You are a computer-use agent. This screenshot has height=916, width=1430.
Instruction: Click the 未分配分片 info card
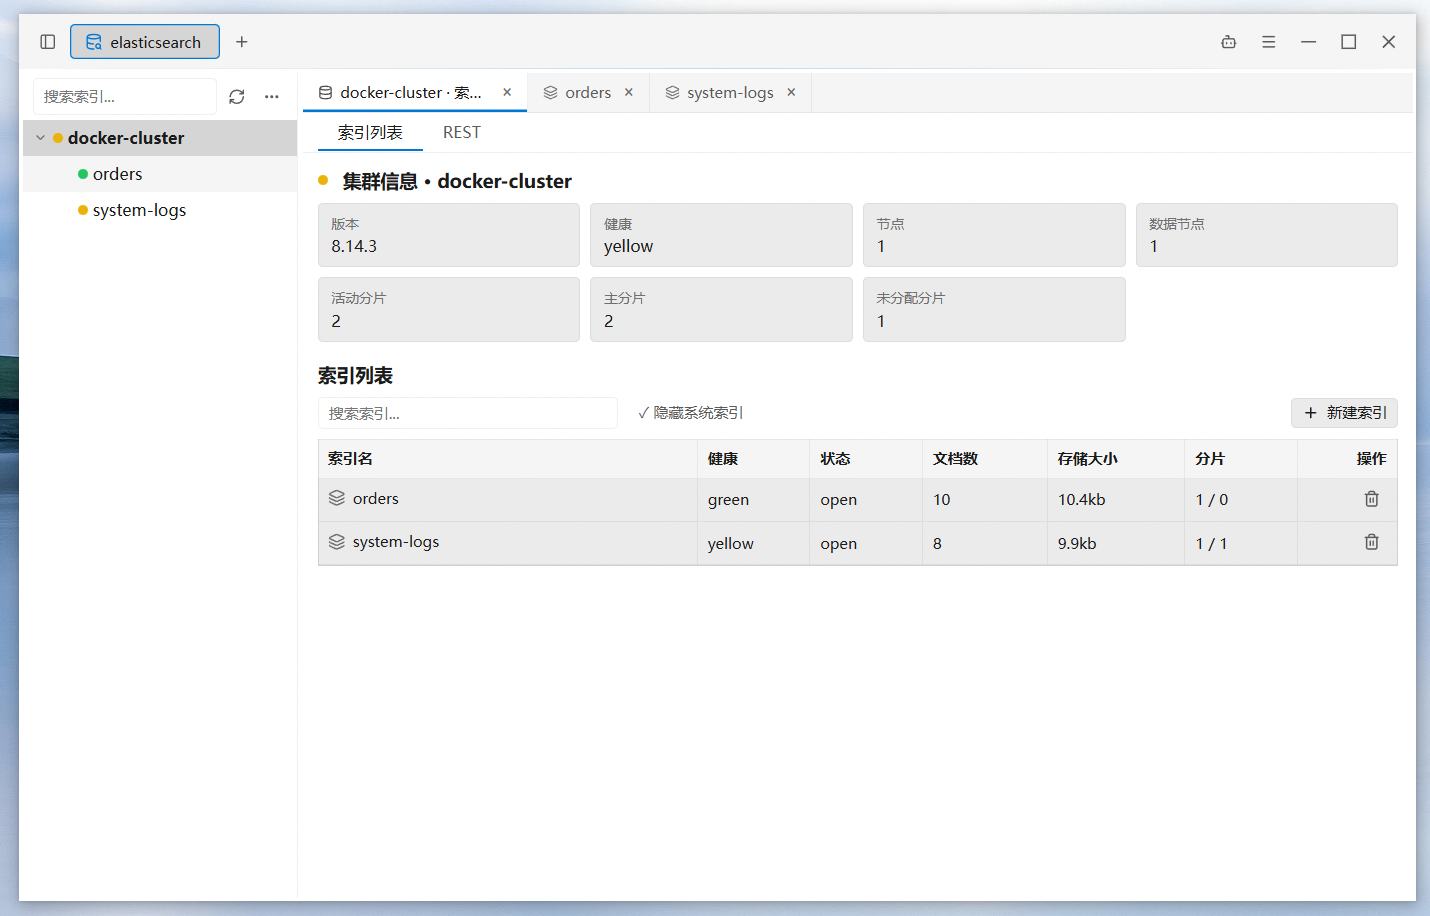994,310
